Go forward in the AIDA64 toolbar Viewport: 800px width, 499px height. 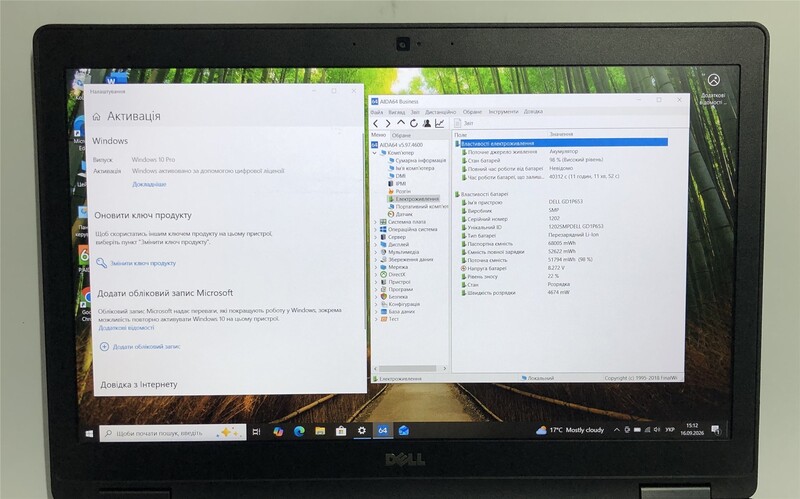point(388,123)
